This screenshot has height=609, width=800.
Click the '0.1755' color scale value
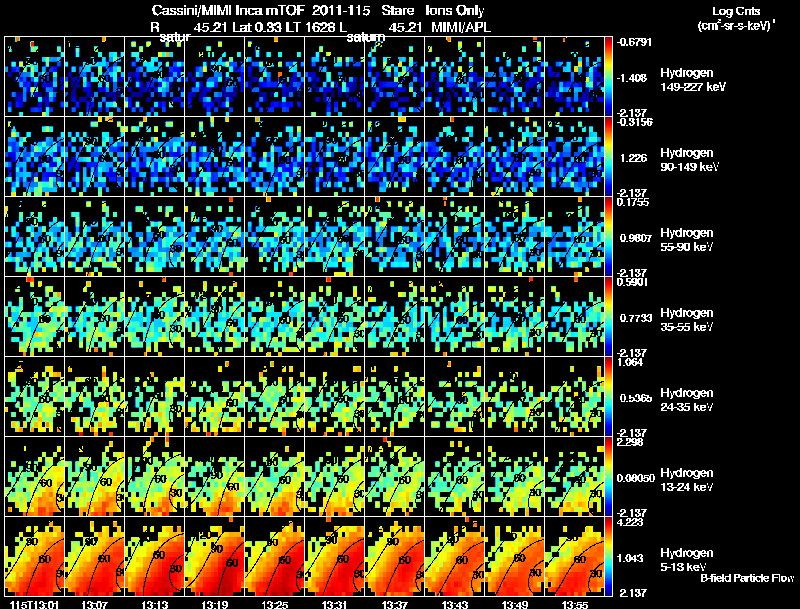point(633,202)
